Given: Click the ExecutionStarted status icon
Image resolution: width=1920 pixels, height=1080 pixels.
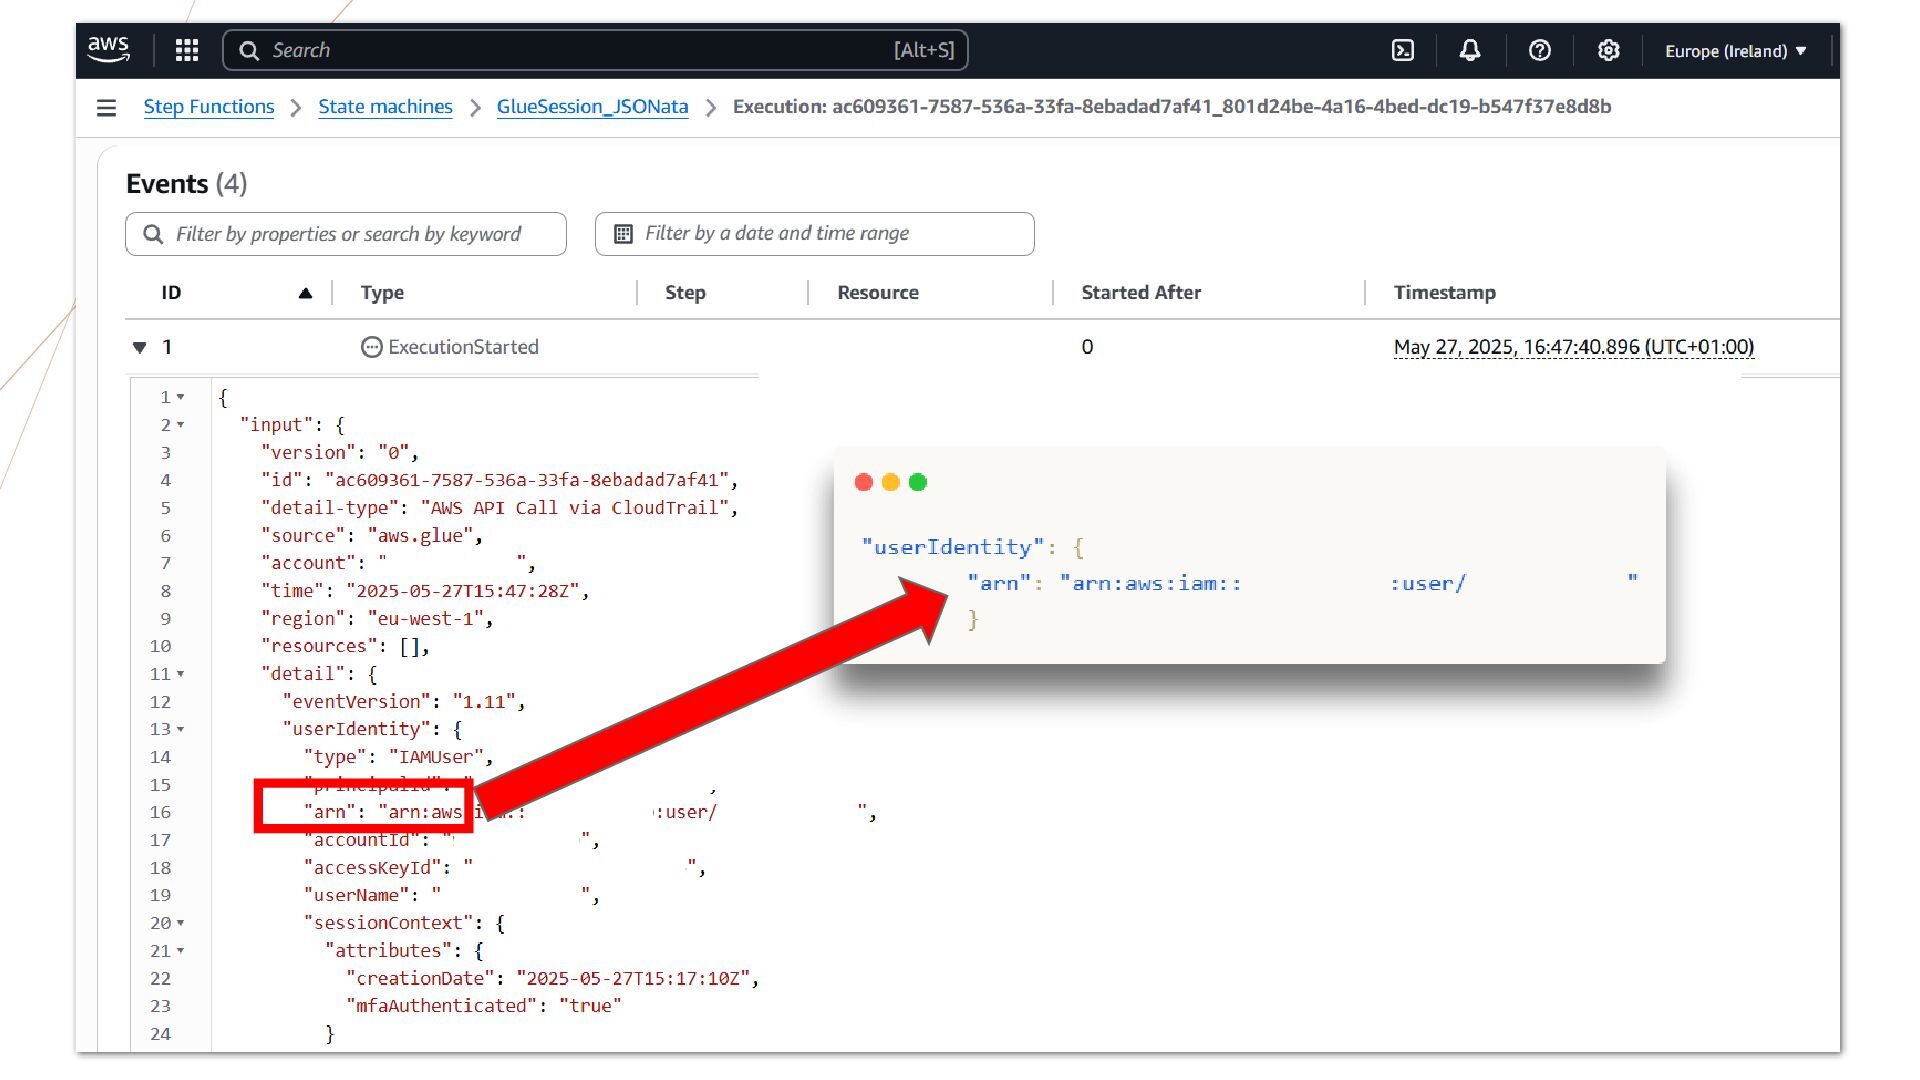Looking at the screenshot, I should tap(371, 347).
